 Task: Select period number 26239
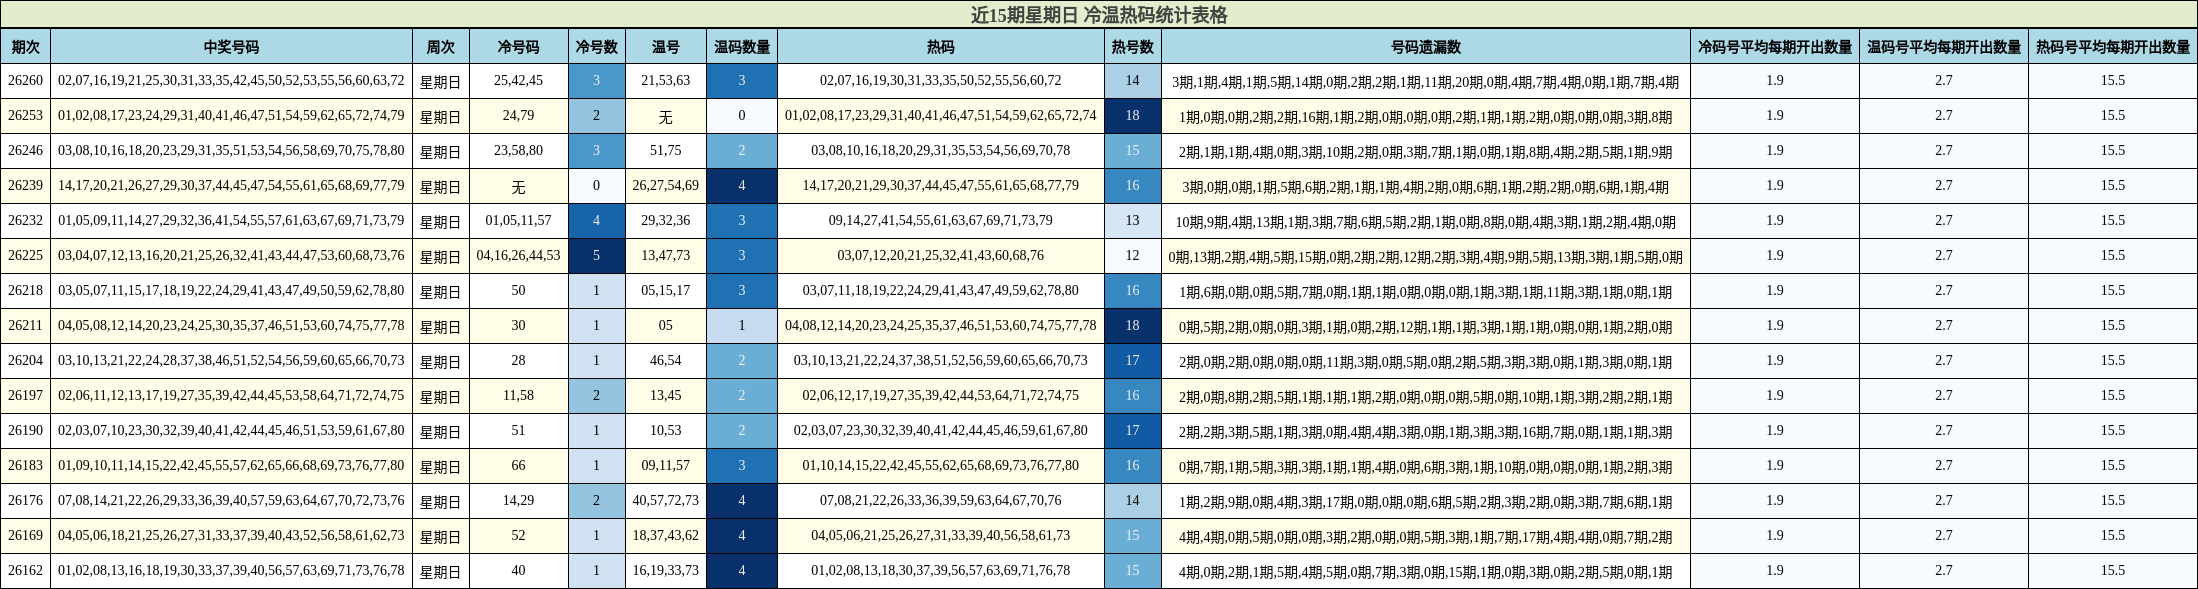click(26, 186)
